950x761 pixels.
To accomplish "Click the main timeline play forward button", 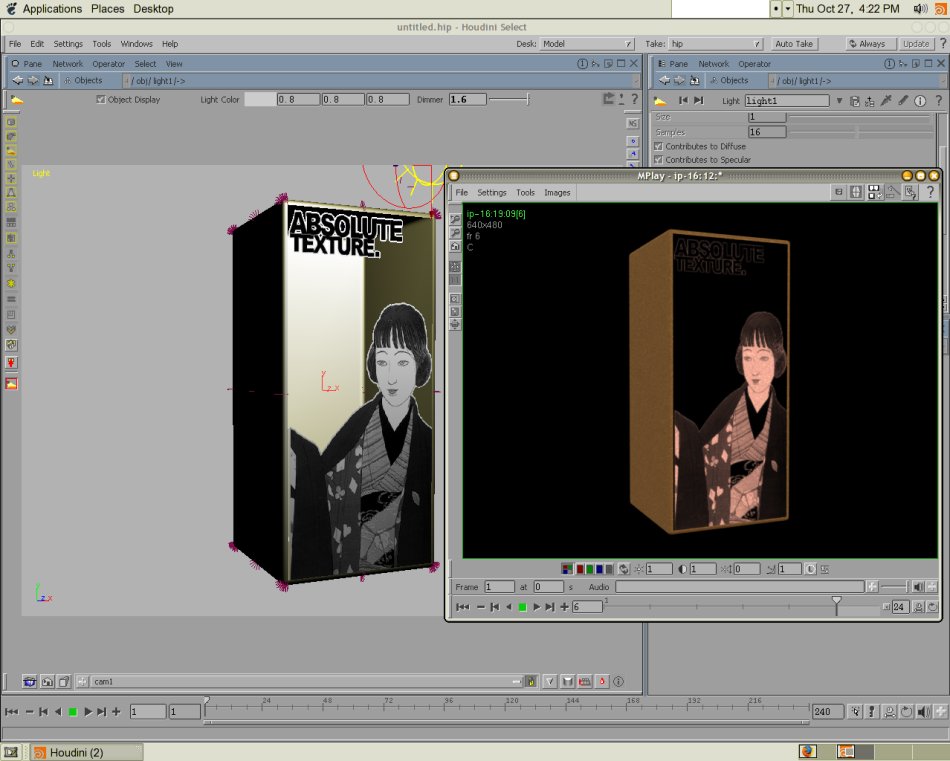I will point(88,711).
